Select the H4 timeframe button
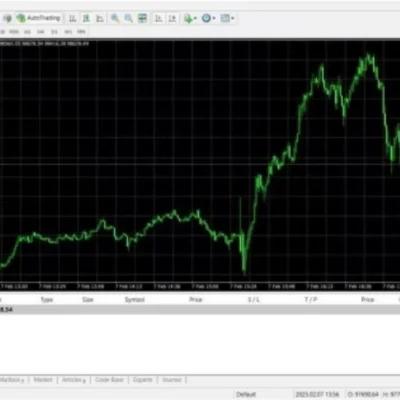400x400 pixels. click(x=41, y=32)
